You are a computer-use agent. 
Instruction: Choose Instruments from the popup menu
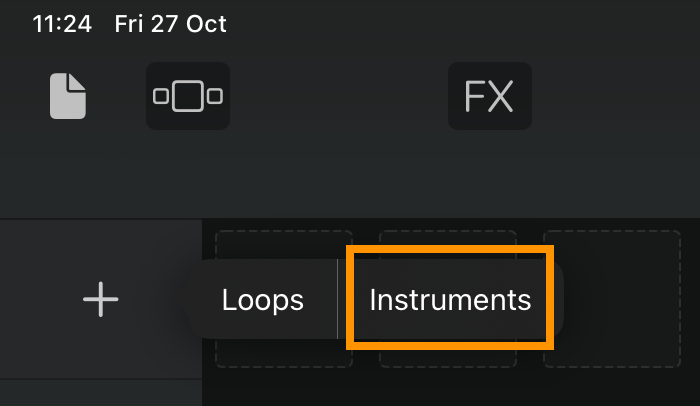[x=450, y=299]
